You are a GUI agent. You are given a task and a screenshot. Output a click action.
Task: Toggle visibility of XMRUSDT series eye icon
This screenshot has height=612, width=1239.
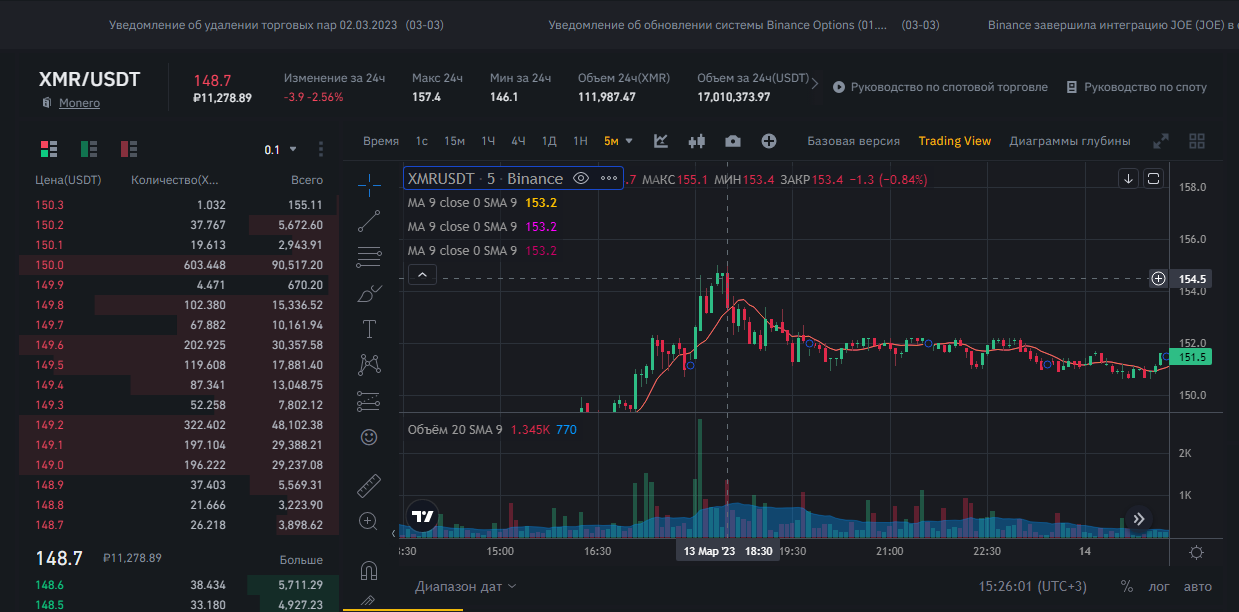(x=581, y=178)
